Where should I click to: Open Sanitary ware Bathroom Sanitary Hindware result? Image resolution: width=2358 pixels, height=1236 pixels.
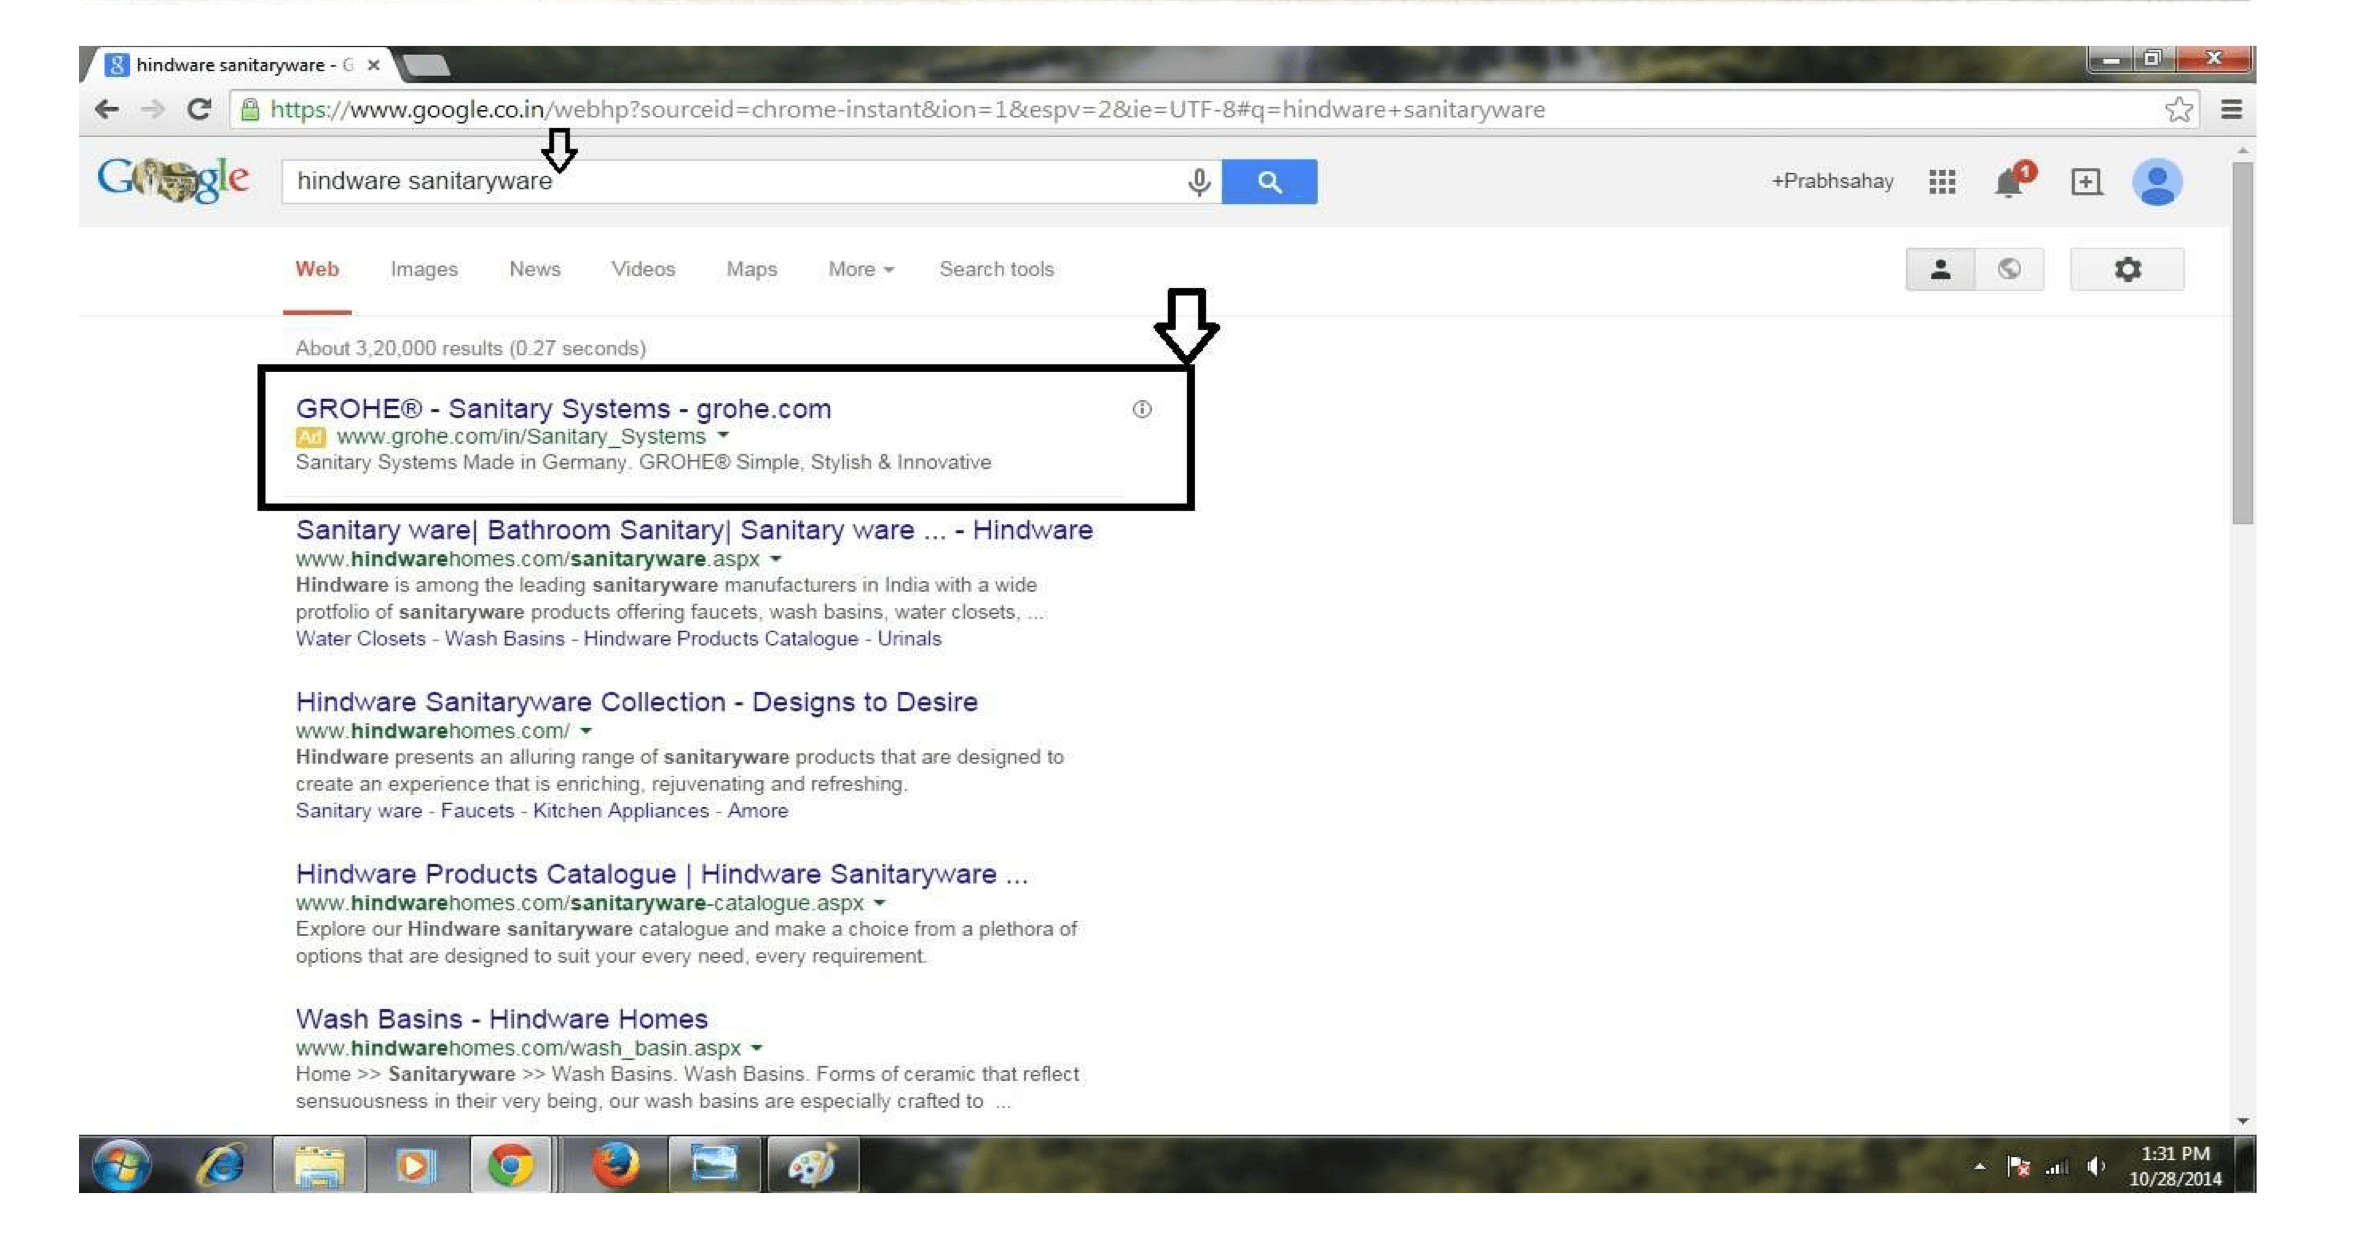694,530
